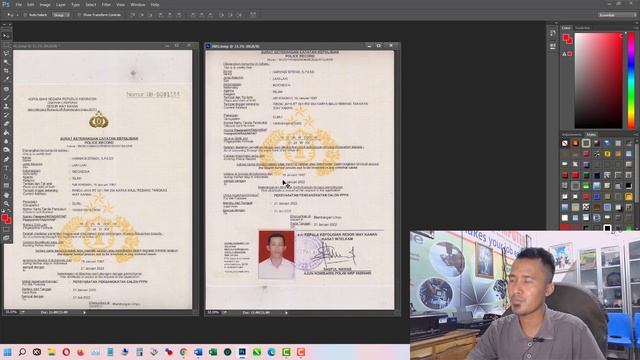Select the Blur tool
640x360 pixels.
6,141
